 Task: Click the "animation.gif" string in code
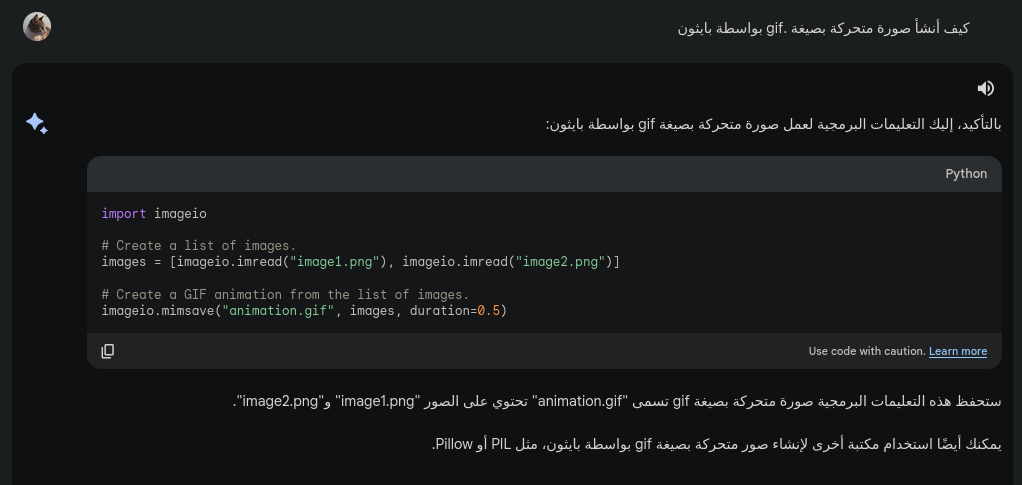(279, 311)
